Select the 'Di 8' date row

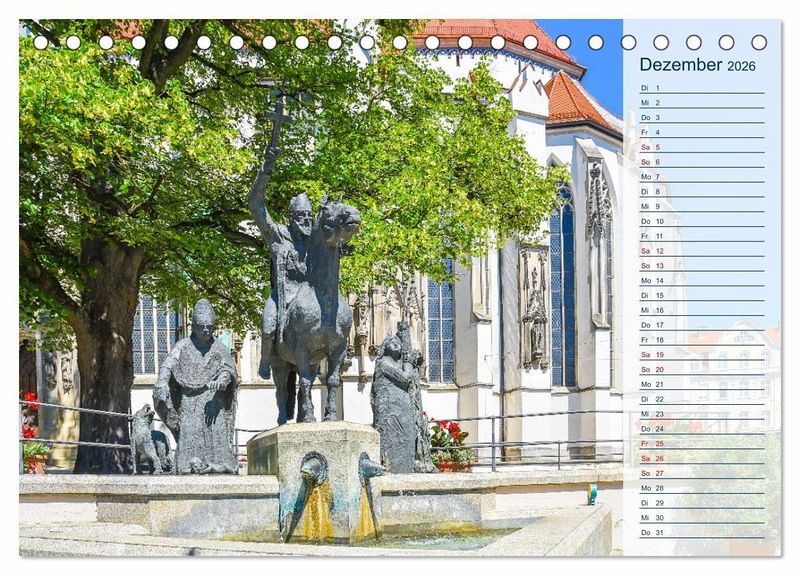(702, 191)
